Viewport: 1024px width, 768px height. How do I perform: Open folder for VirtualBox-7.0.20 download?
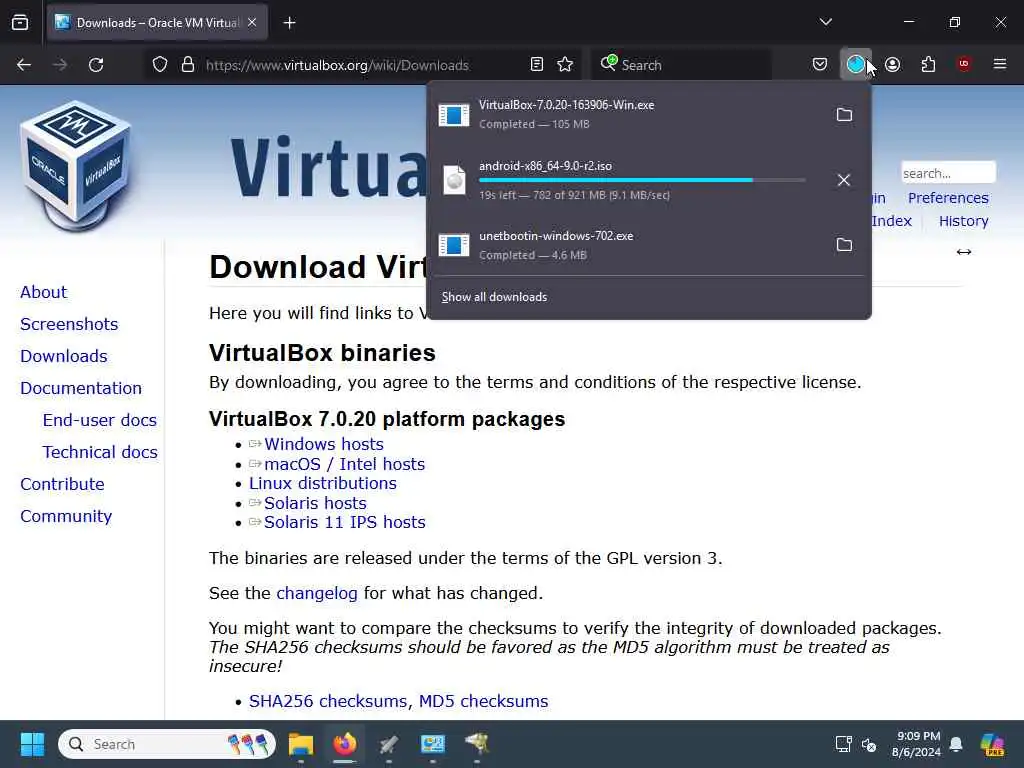844,115
